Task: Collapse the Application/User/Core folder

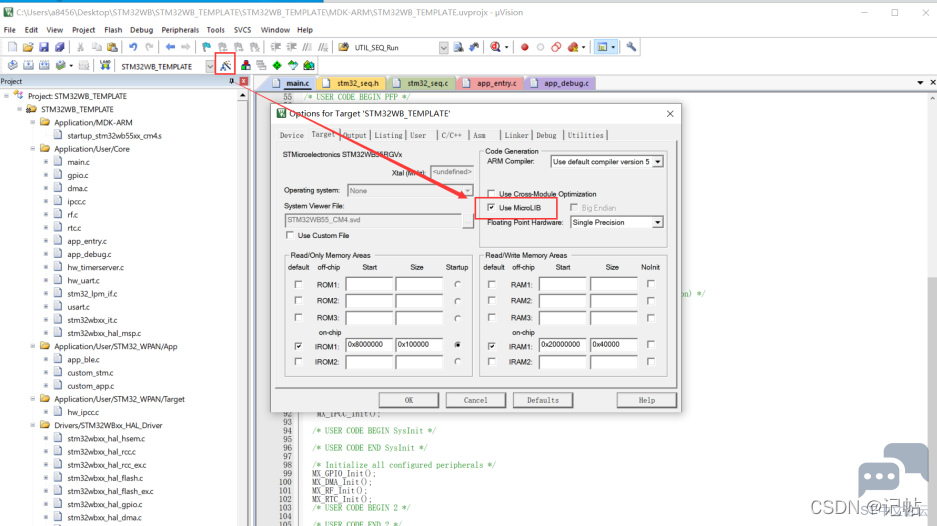Action: [33, 149]
